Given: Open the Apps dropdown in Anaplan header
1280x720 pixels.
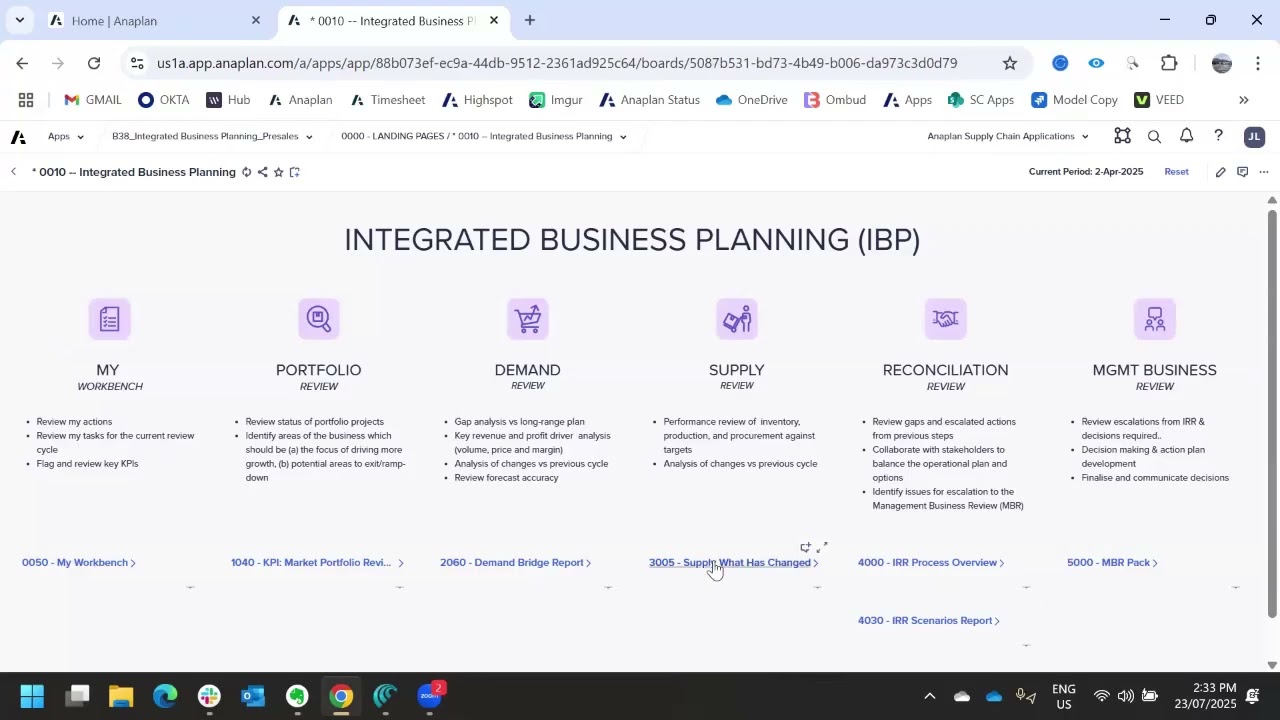Looking at the screenshot, I should tap(66, 137).
